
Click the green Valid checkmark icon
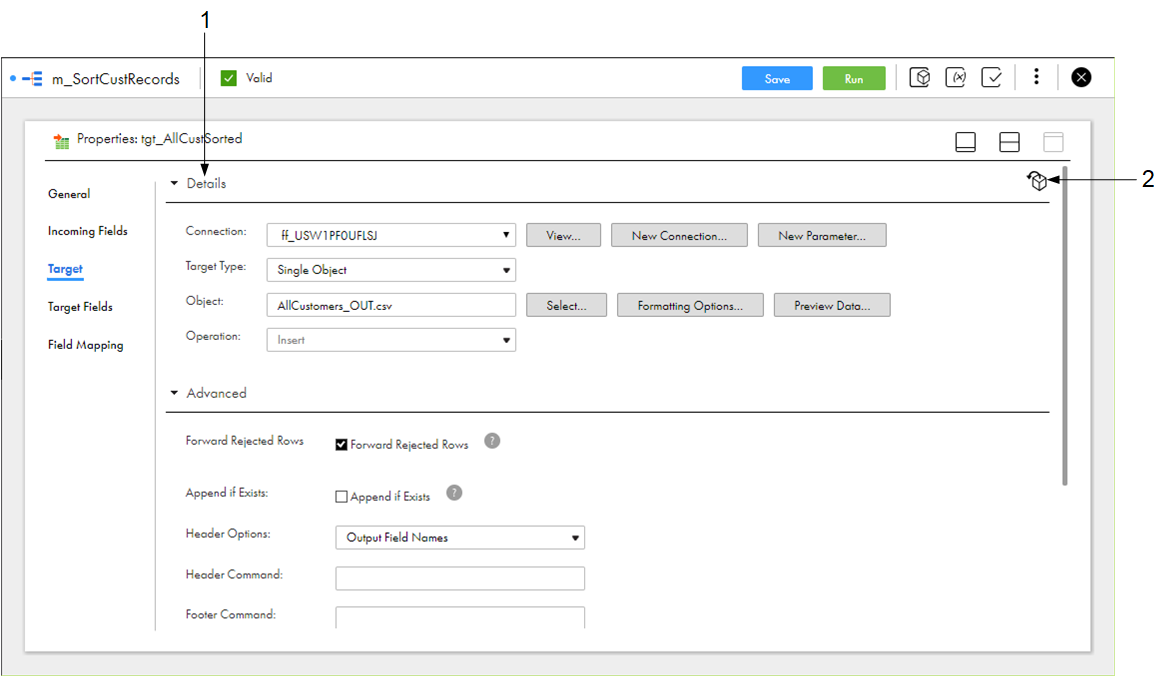tap(229, 78)
